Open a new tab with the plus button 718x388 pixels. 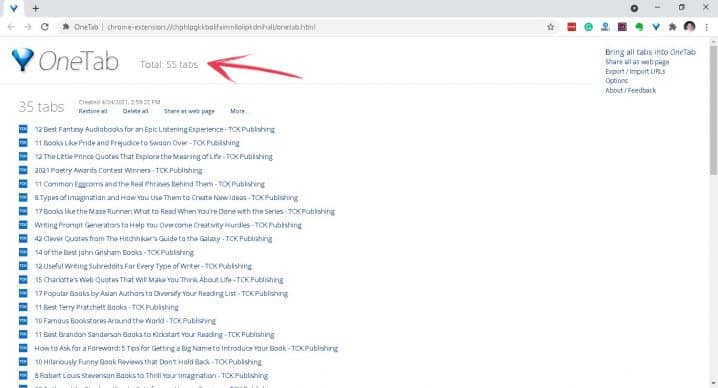[36, 8]
